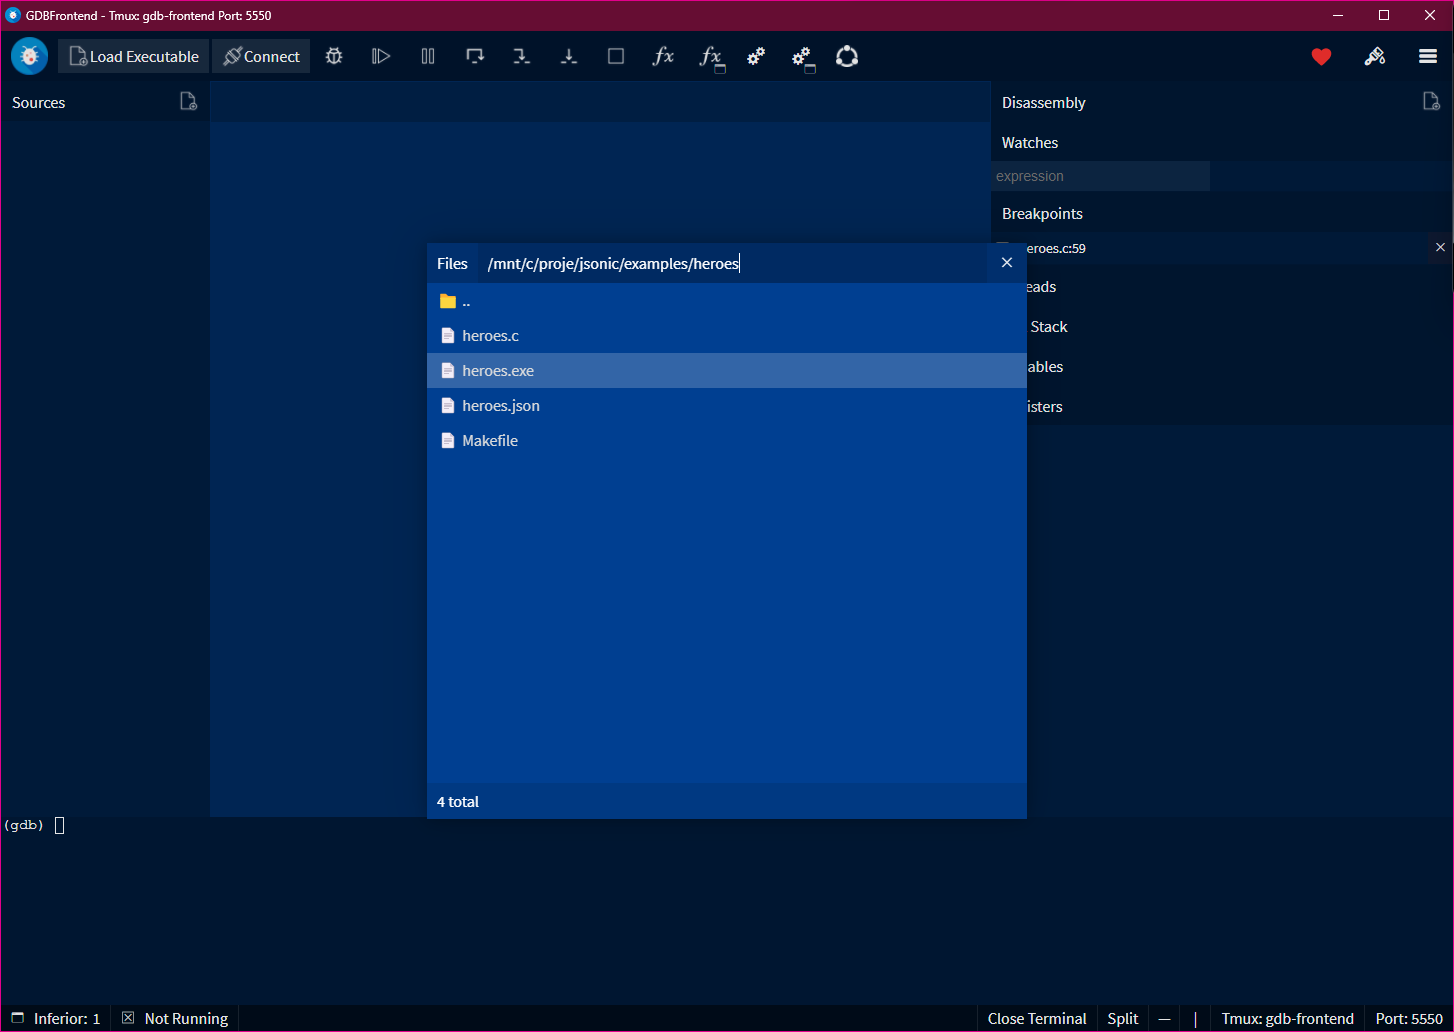The image size is (1454, 1032).
Task: Click the bug debug icon in the toolbar
Action: coord(334,56)
